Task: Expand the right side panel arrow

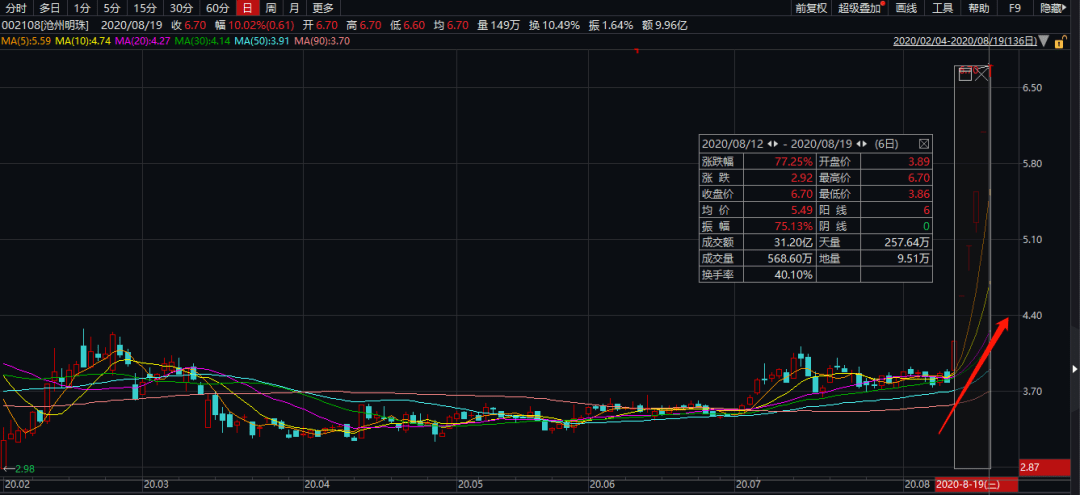Action: click(x=1075, y=369)
